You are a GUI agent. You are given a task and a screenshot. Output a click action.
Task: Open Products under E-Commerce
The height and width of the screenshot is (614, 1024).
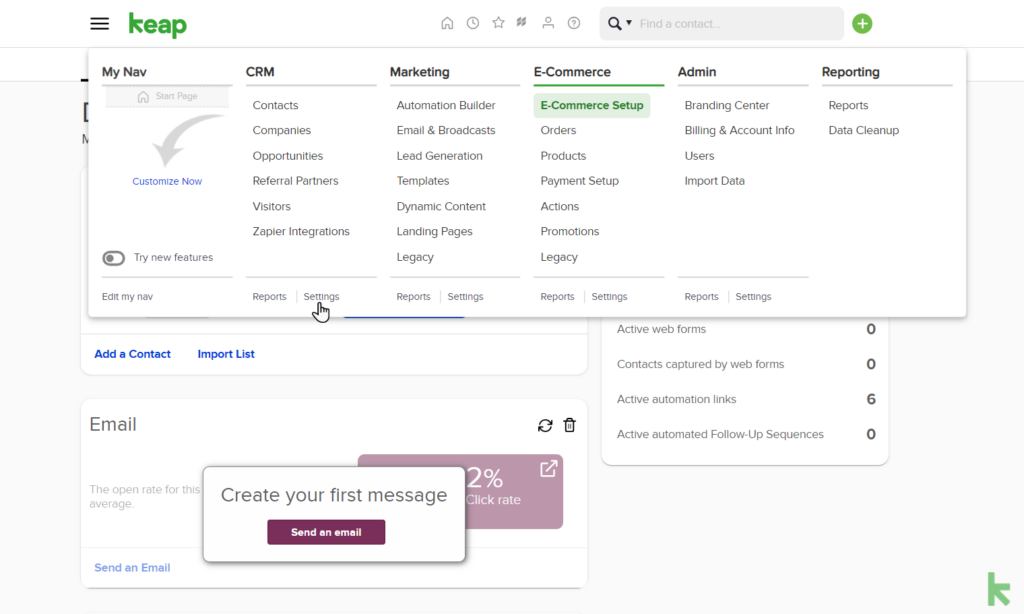pos(563,155)
